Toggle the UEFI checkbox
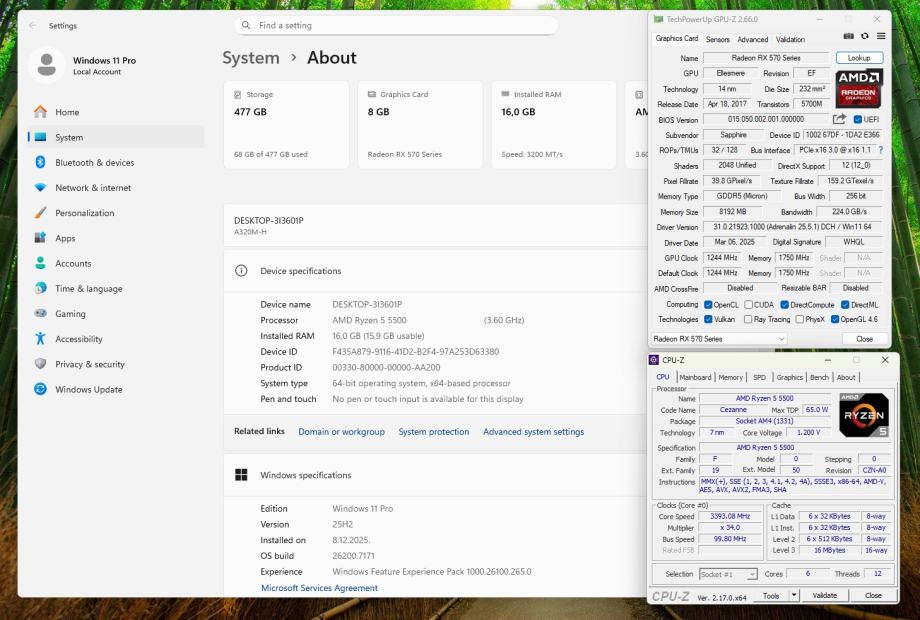Viewport: 920px width, 620px height. click(x=857, y=119)
